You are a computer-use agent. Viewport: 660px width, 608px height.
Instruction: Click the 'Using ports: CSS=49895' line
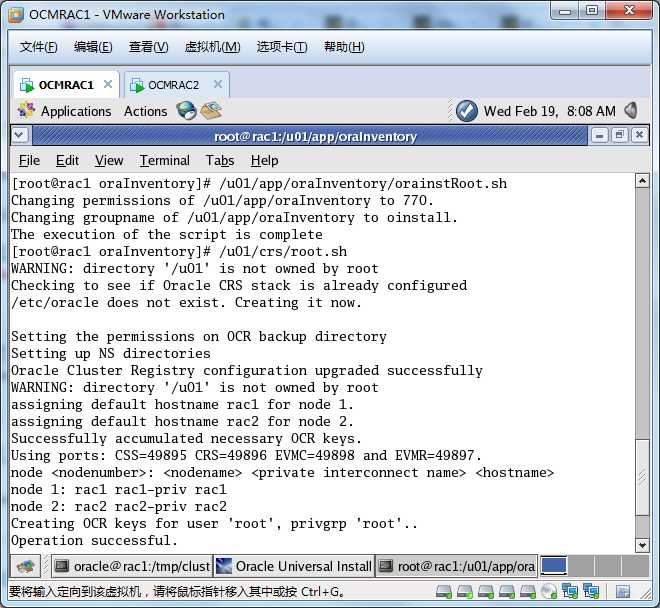246,455
